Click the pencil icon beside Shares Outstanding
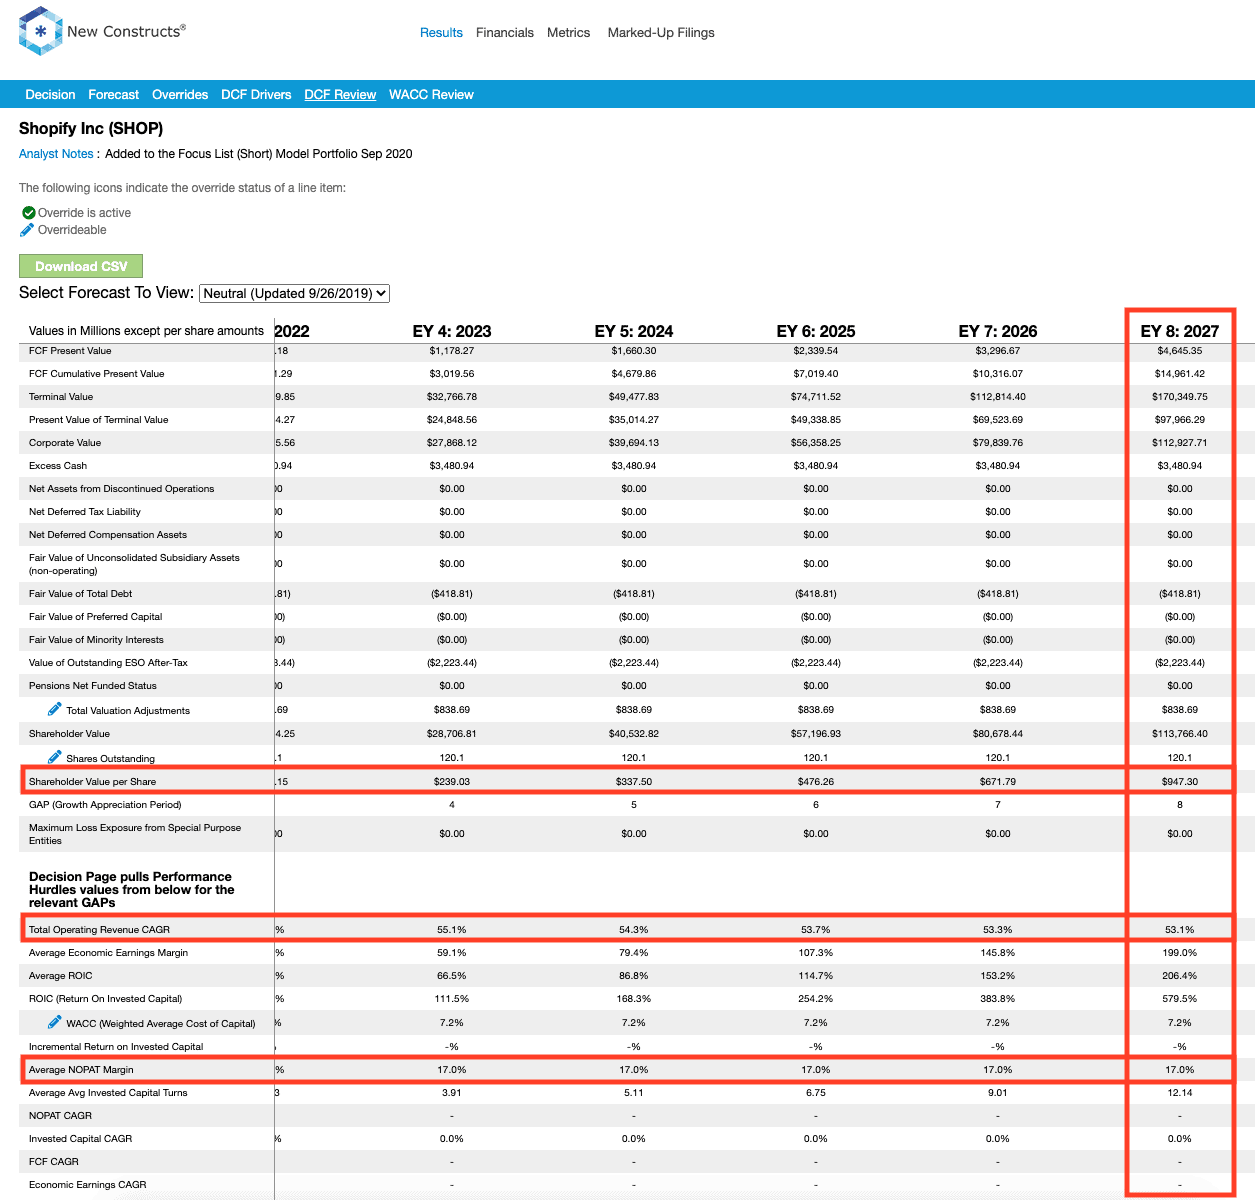The height and width of the screenshot is (1200, 1255). tap(55, 757)
